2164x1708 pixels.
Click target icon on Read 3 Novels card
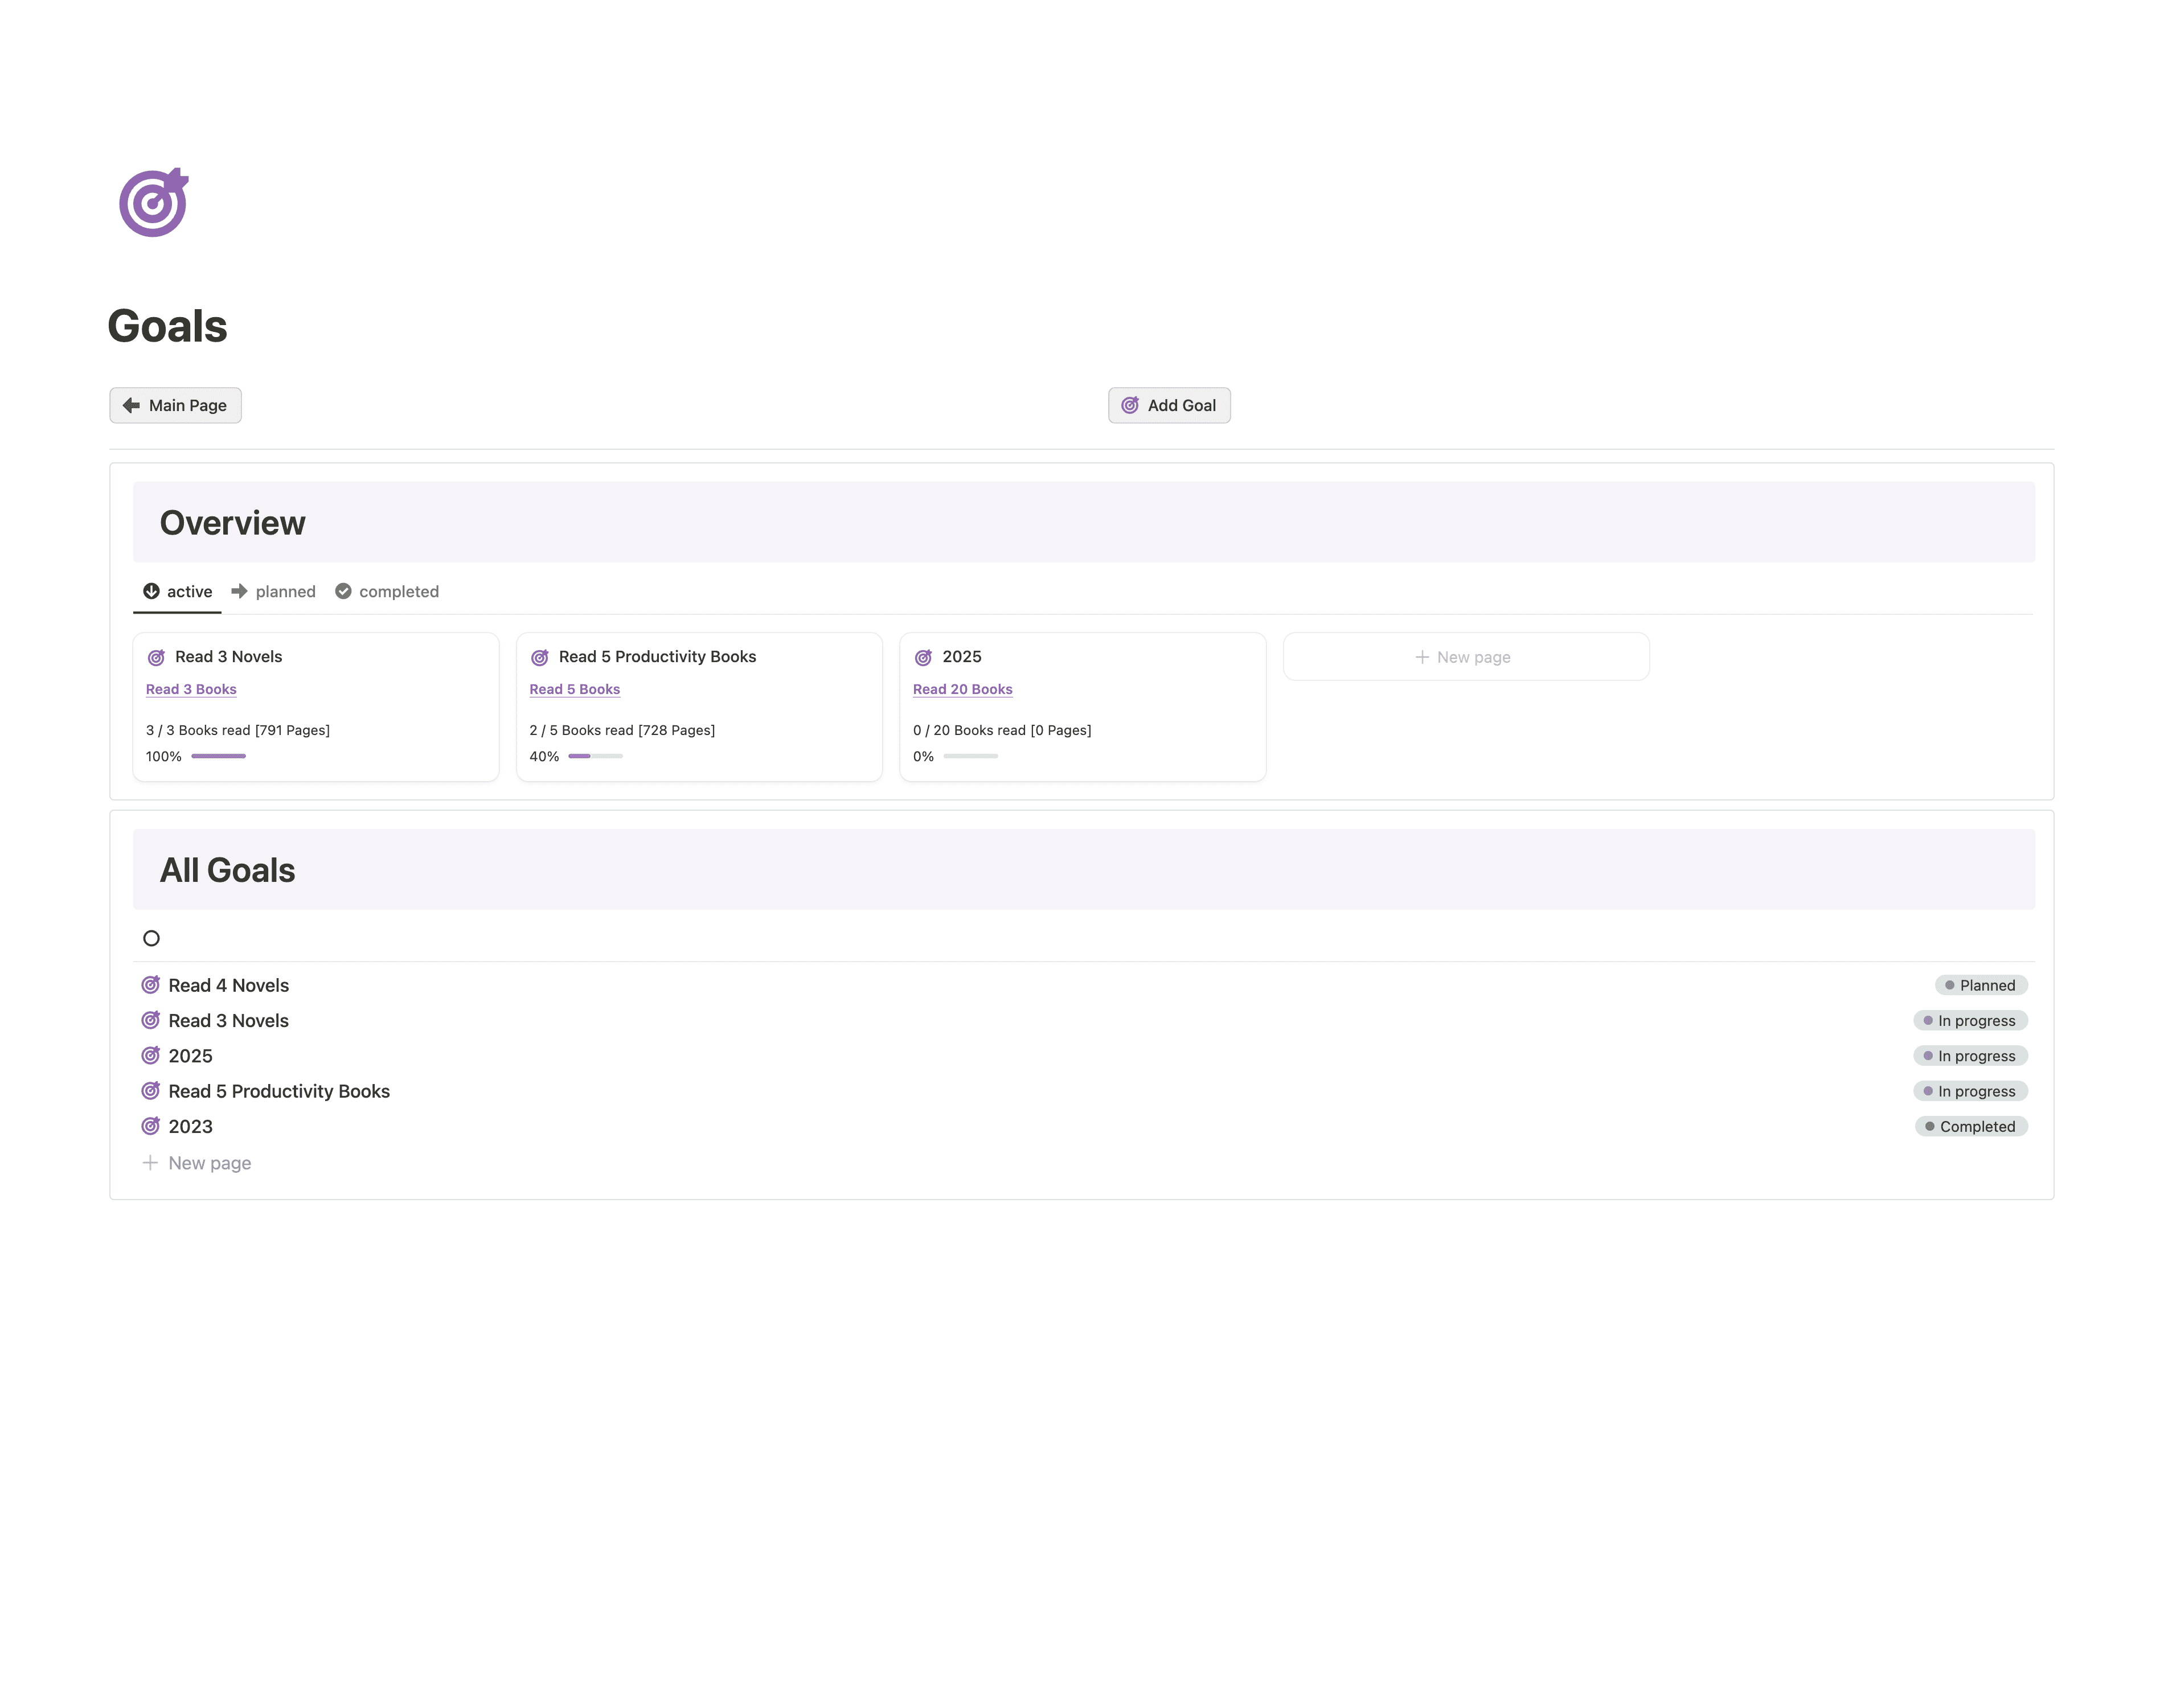157,657
